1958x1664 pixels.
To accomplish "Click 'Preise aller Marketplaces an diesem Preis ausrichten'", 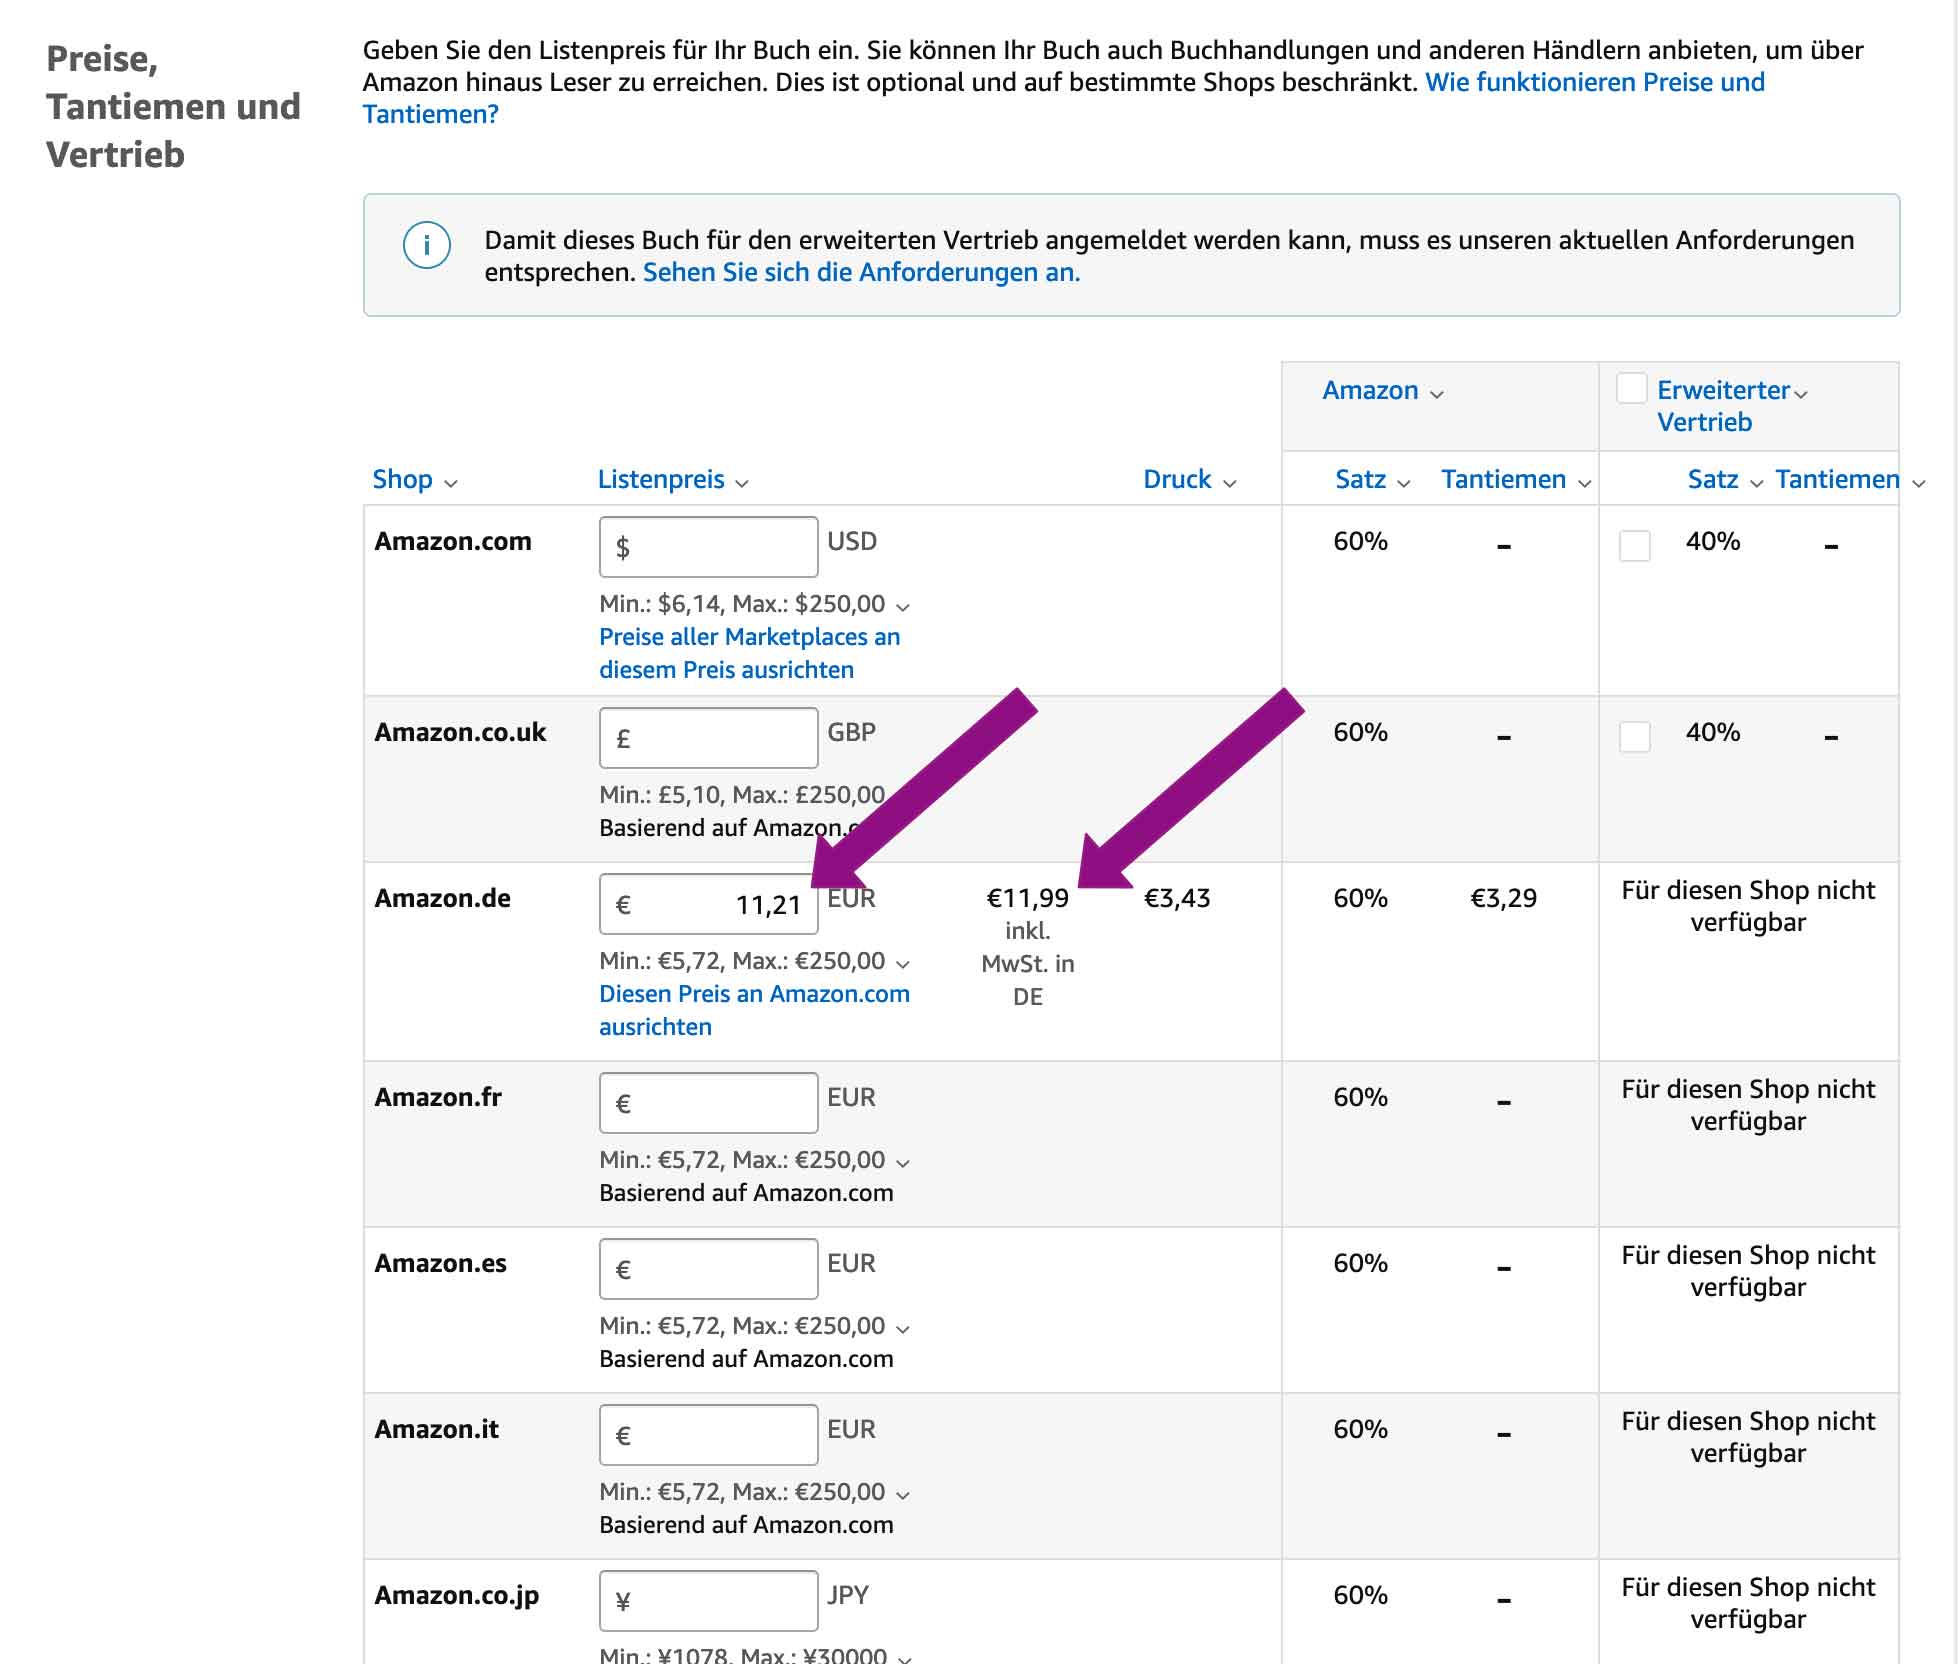I will 749,653.
